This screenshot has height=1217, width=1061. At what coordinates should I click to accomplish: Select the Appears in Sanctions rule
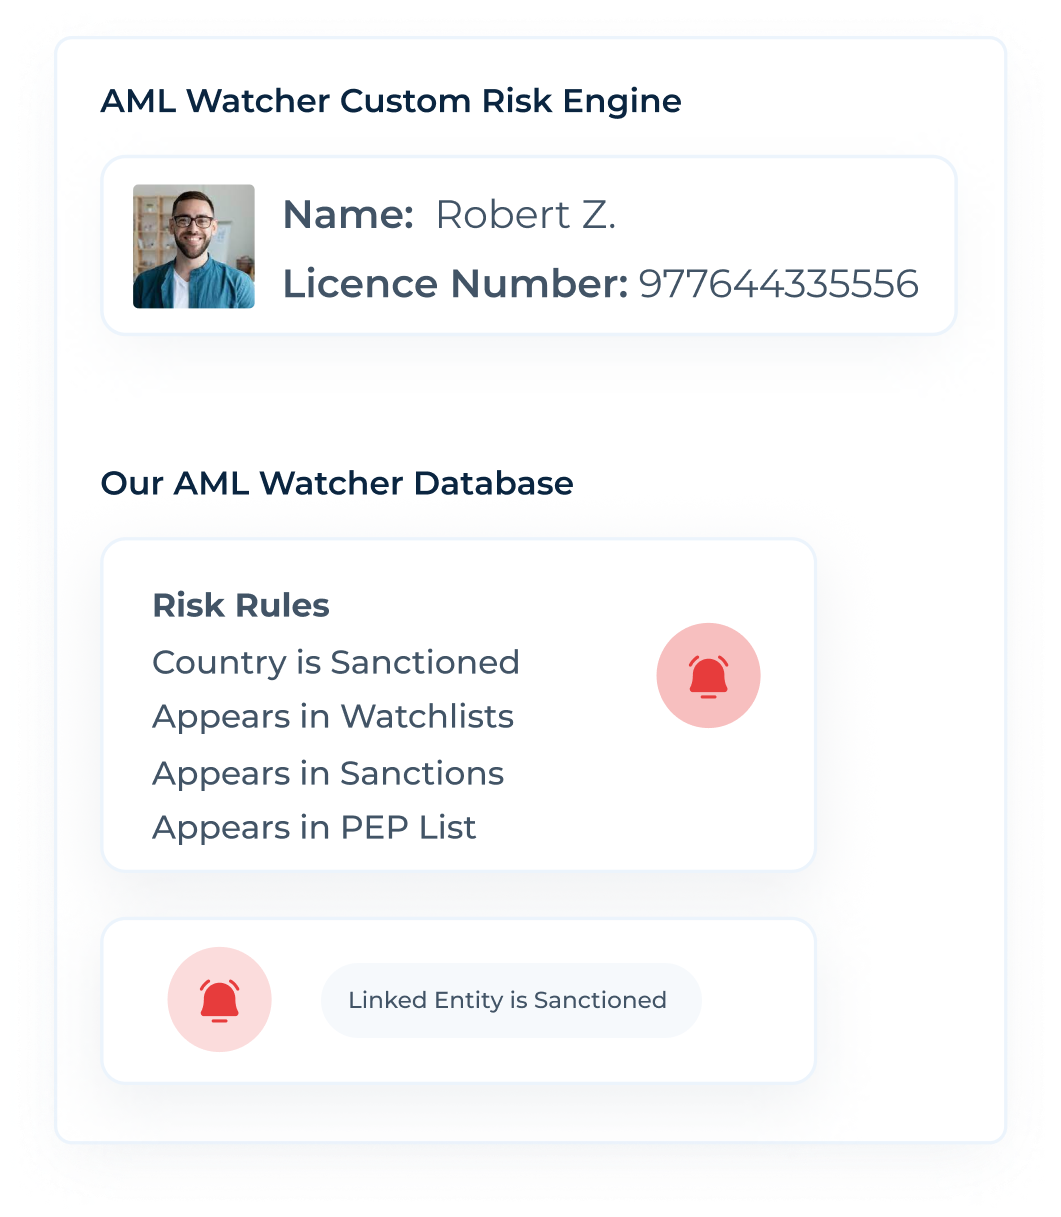tap(327, 773)
